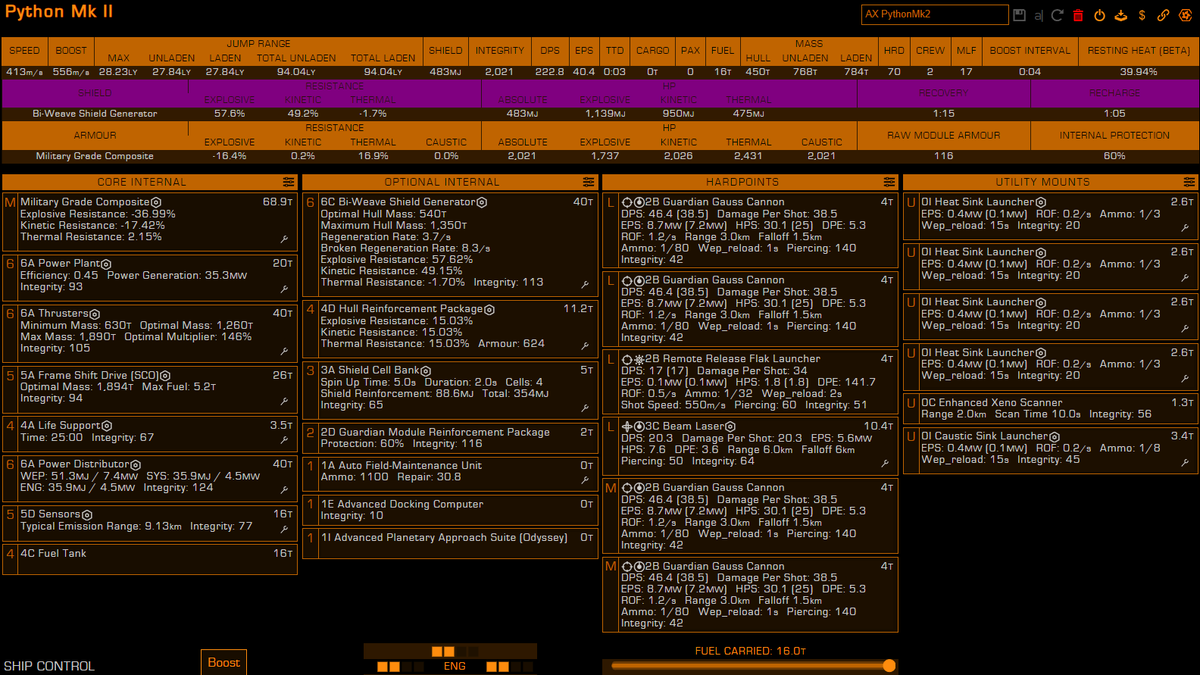Open the 3A Shield Cell Bank wrench icon

click(x=586, y=408)
